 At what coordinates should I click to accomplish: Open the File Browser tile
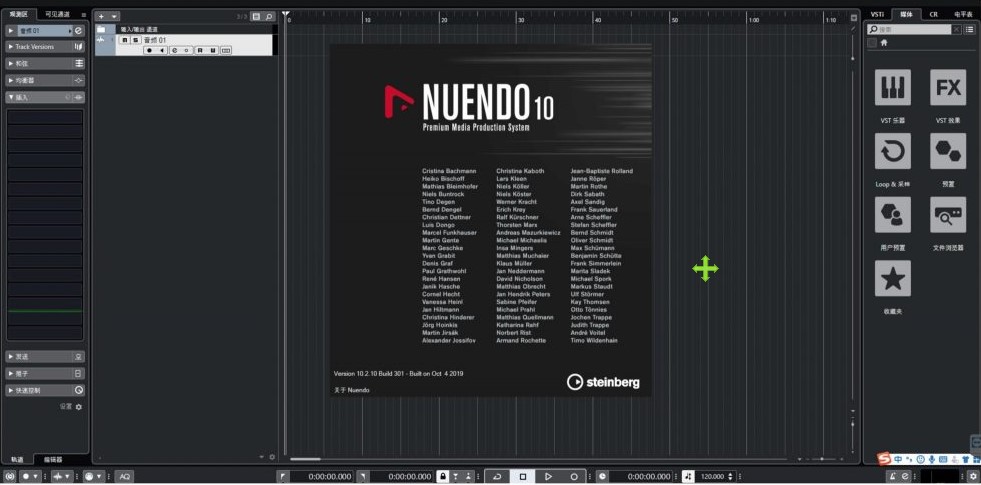tap(948, 215)
